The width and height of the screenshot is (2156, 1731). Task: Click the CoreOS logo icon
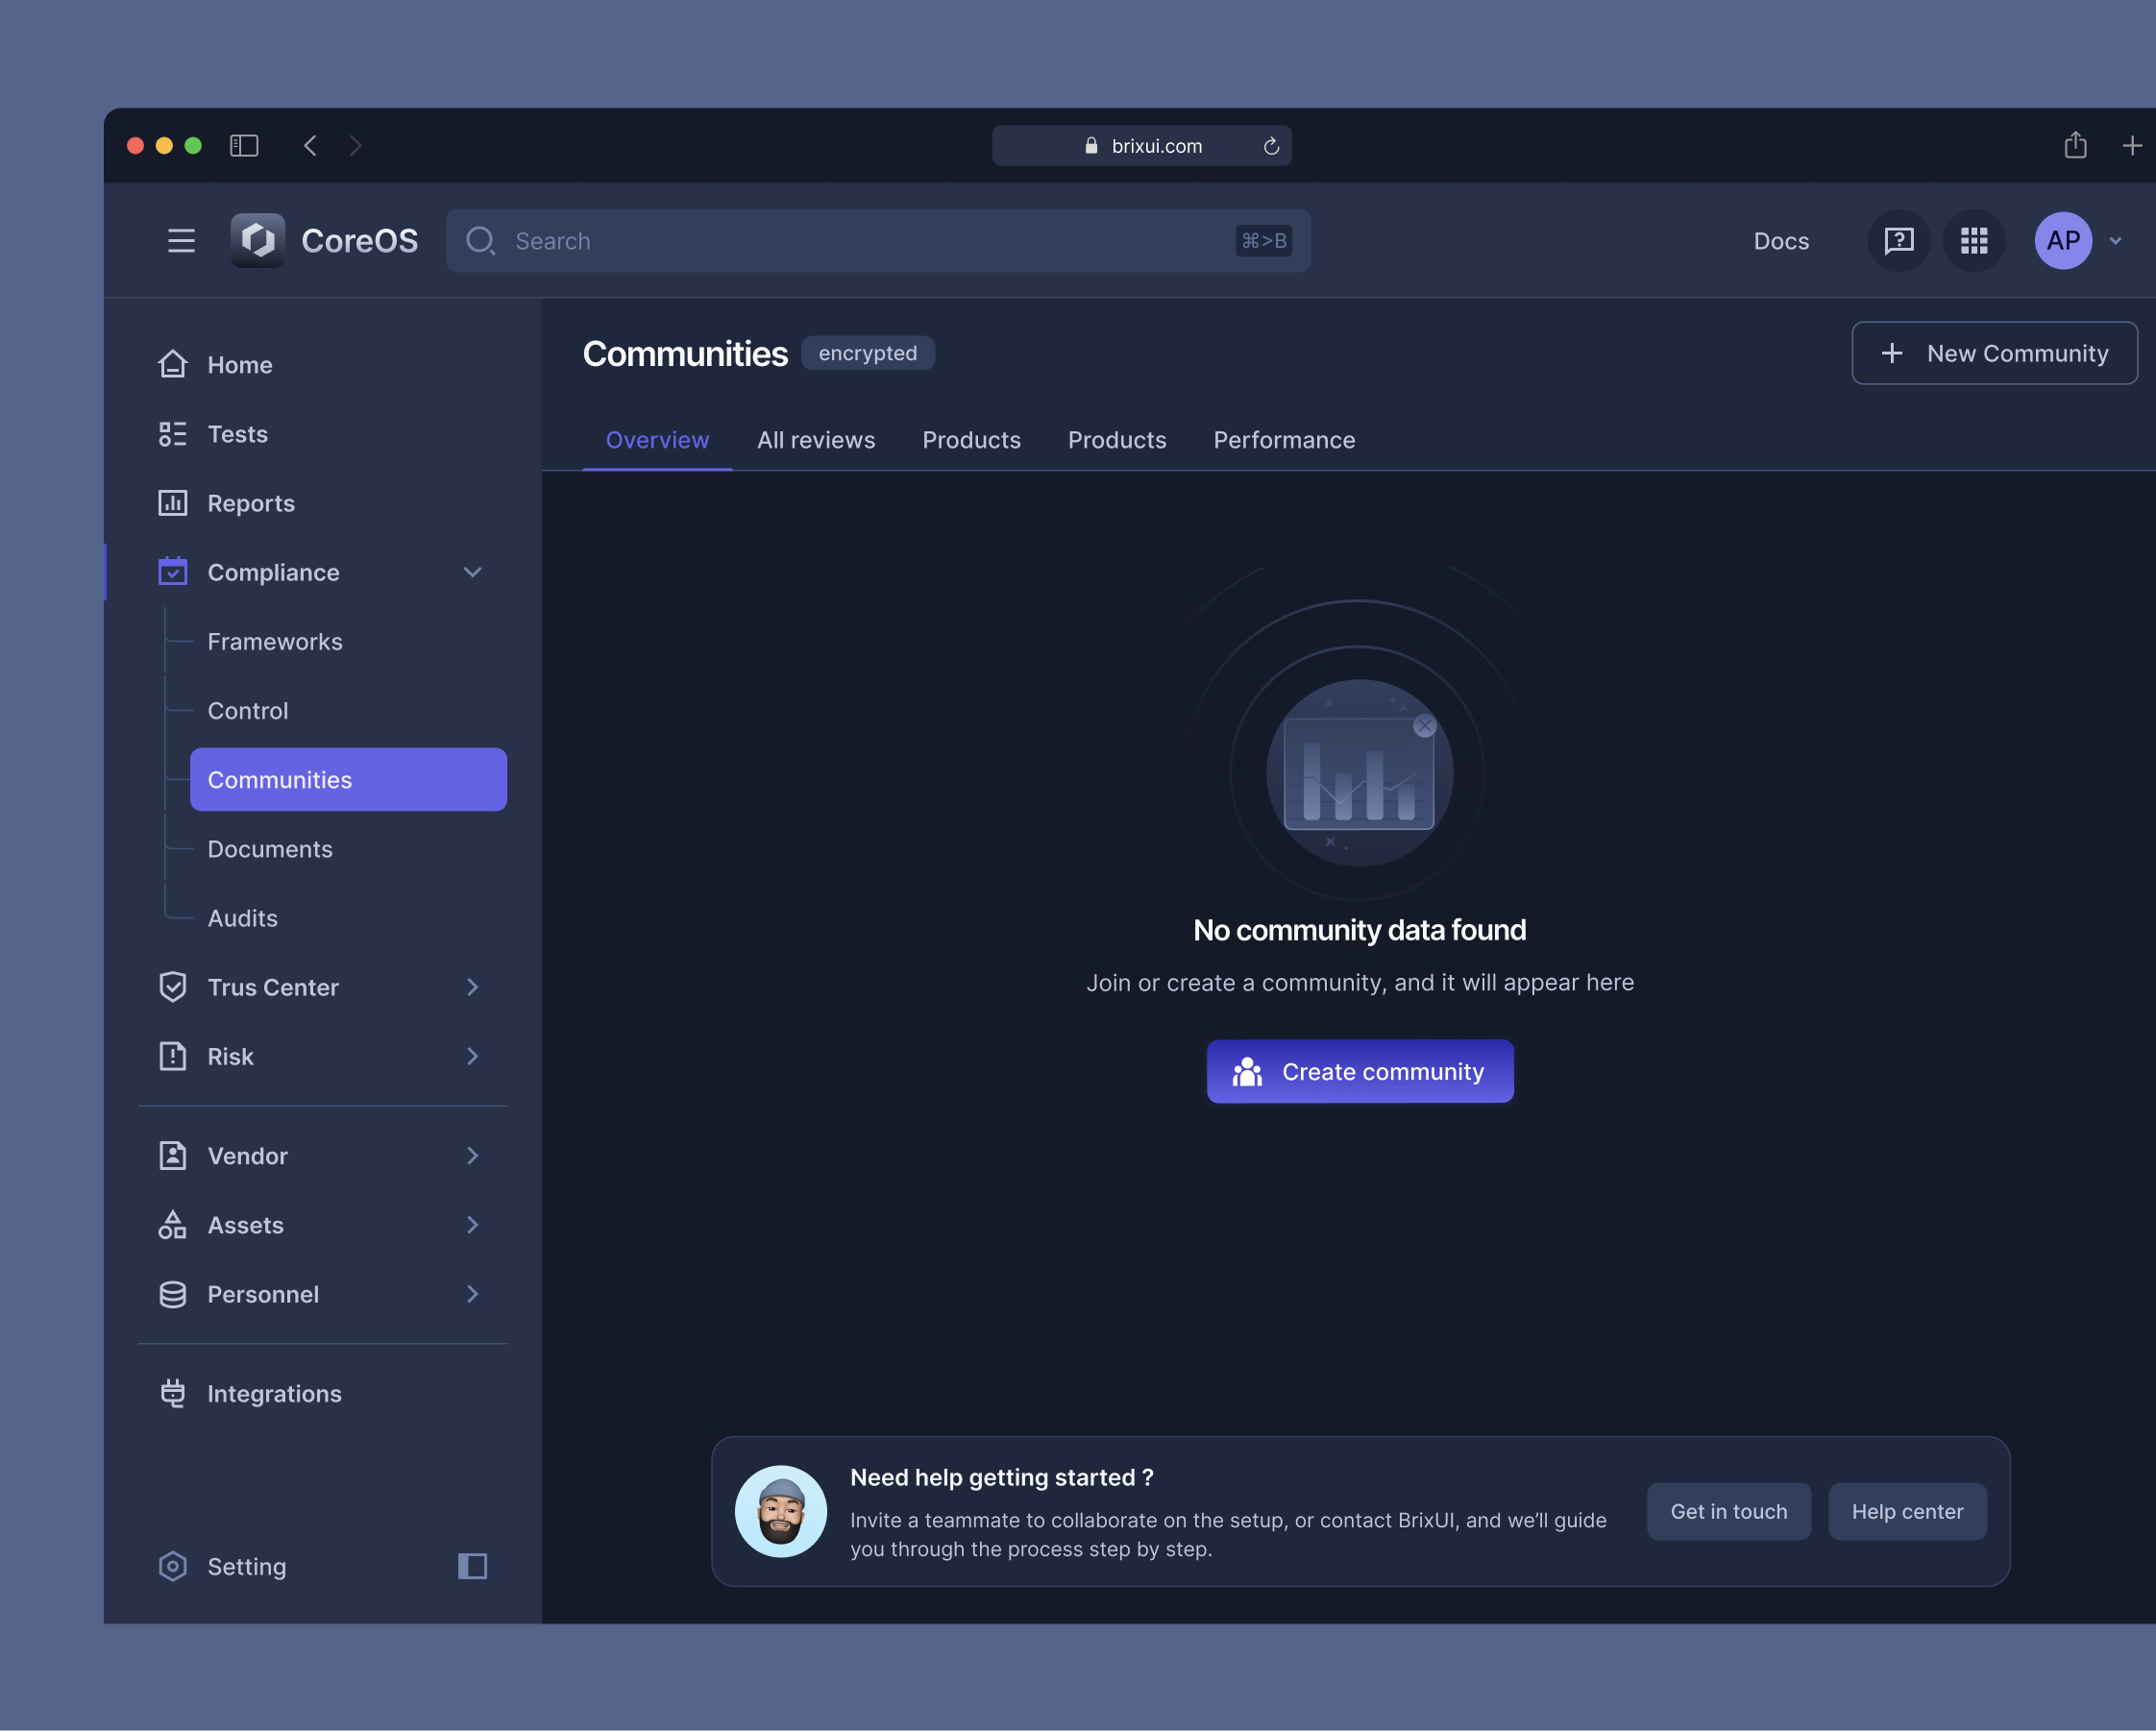tap(258, 240)
